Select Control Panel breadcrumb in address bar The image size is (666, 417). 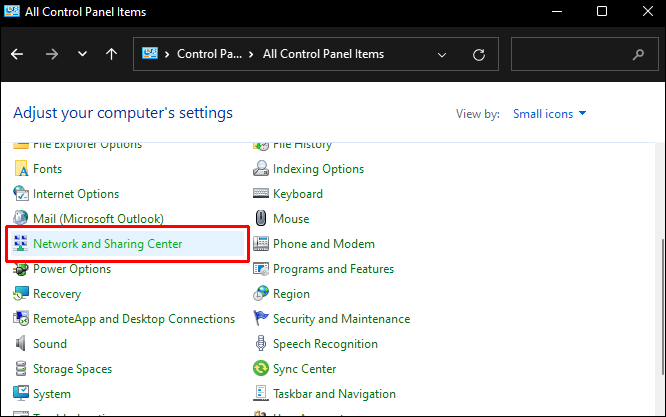point(209,54)
